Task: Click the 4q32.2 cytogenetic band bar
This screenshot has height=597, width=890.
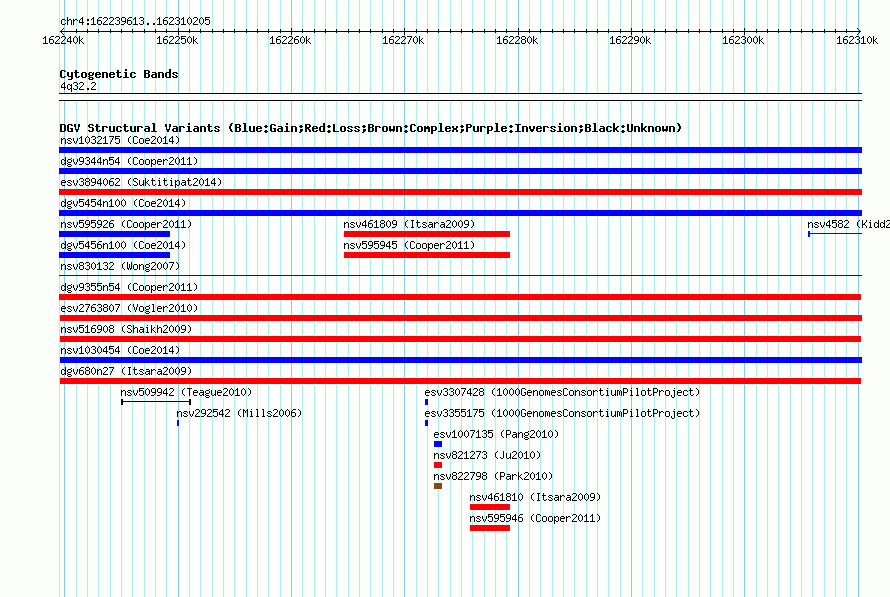Action: pyautogui.click(x=460, y=97)
